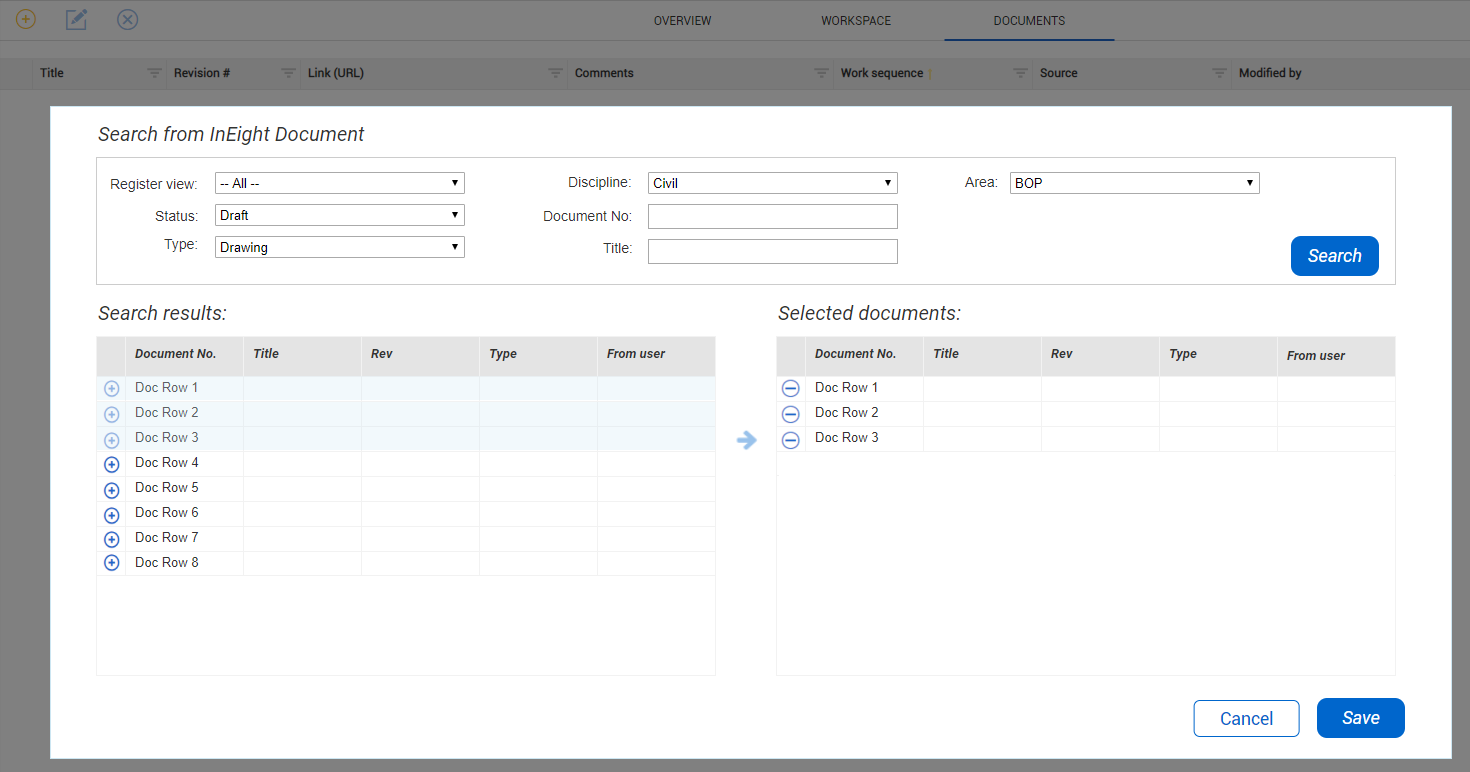
Task: Click the blue transfer arrow between lists
Action: (746, 440)
